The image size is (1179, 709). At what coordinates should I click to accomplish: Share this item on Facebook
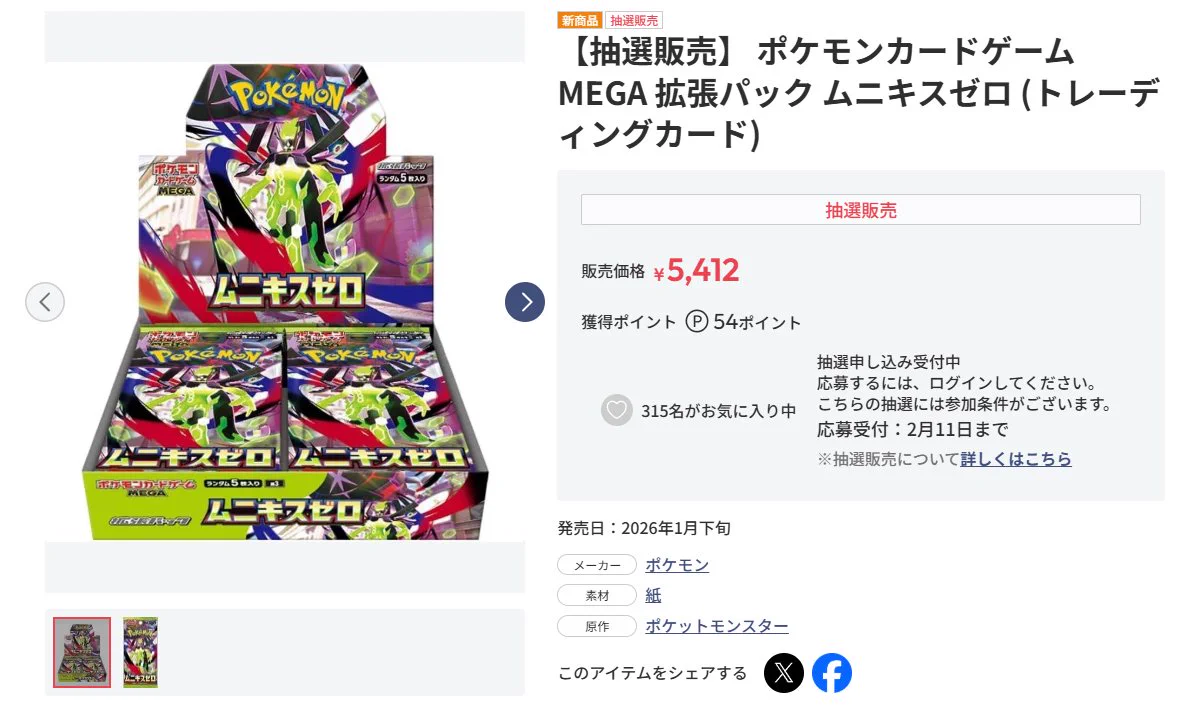tap(832, 673)
